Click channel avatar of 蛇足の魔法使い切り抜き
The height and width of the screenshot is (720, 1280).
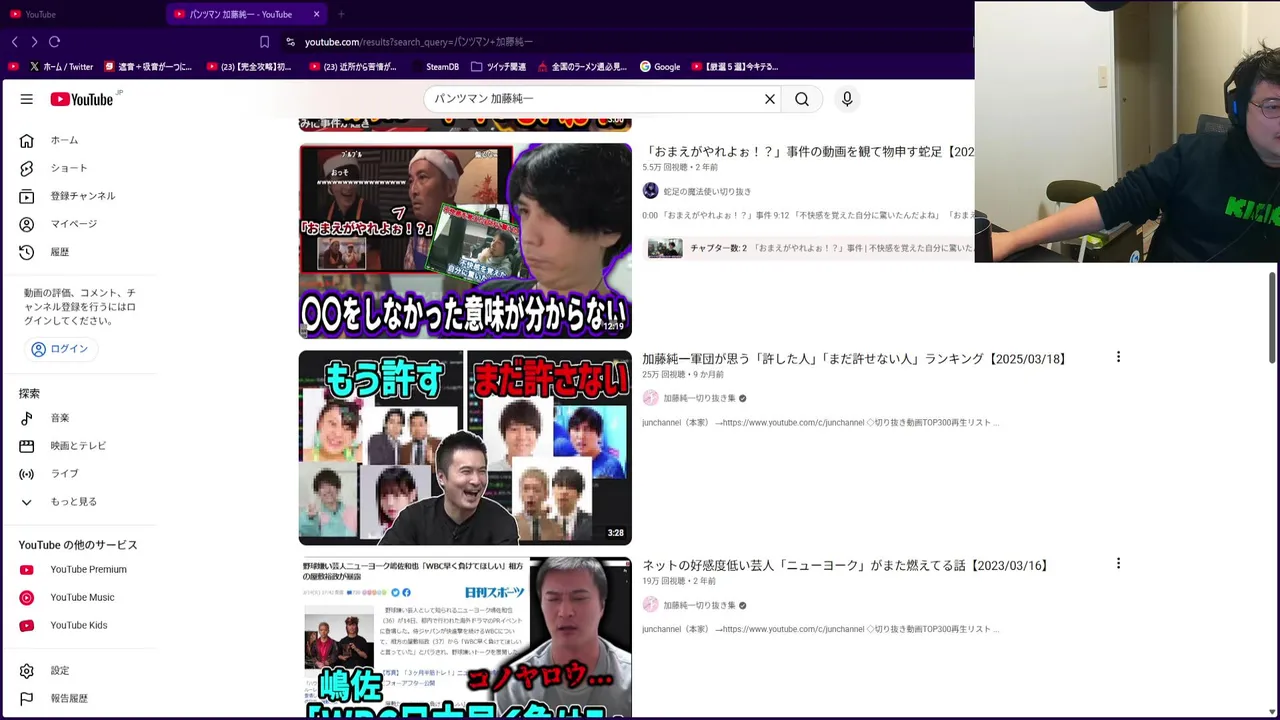click(651, 191)
